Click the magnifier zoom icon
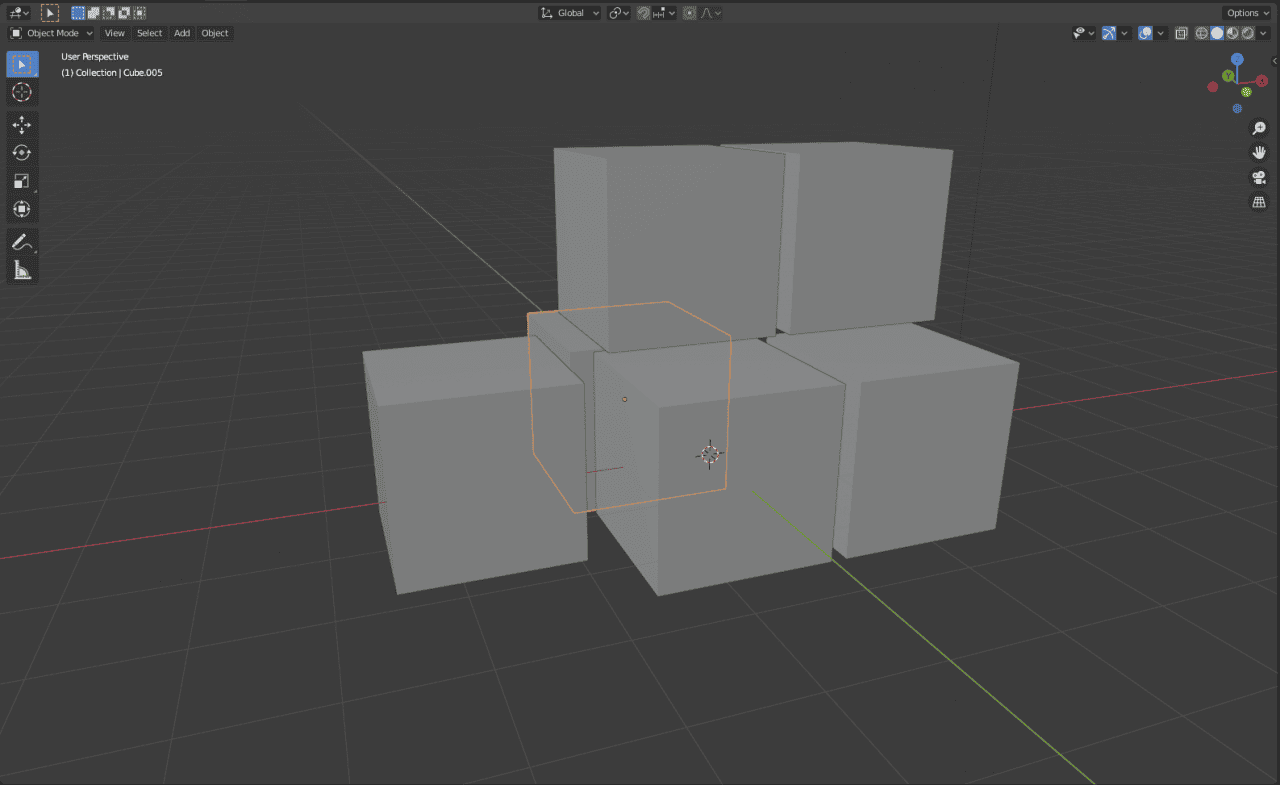The image size is (1280, 785). point(1258,128)
